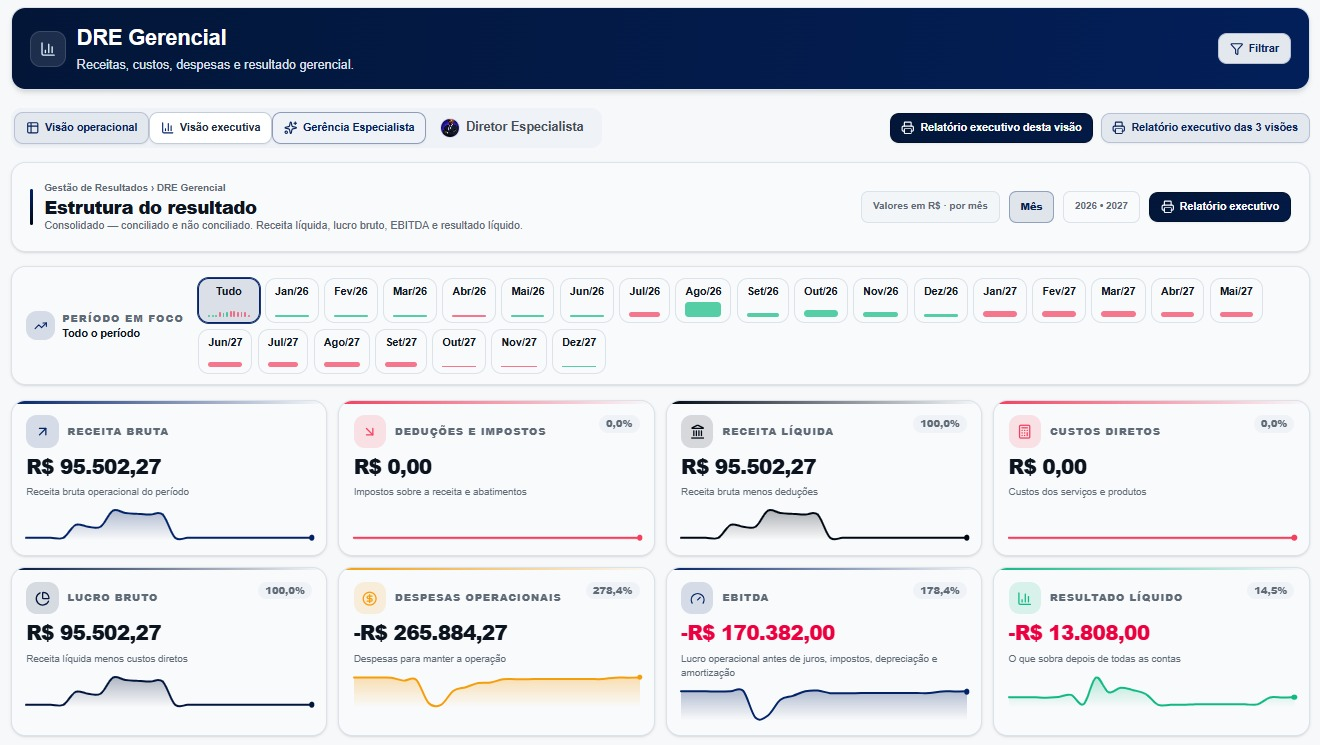Select the Fev/26 period chip
Screen dimensions: 1320x745
coord(351,300)
